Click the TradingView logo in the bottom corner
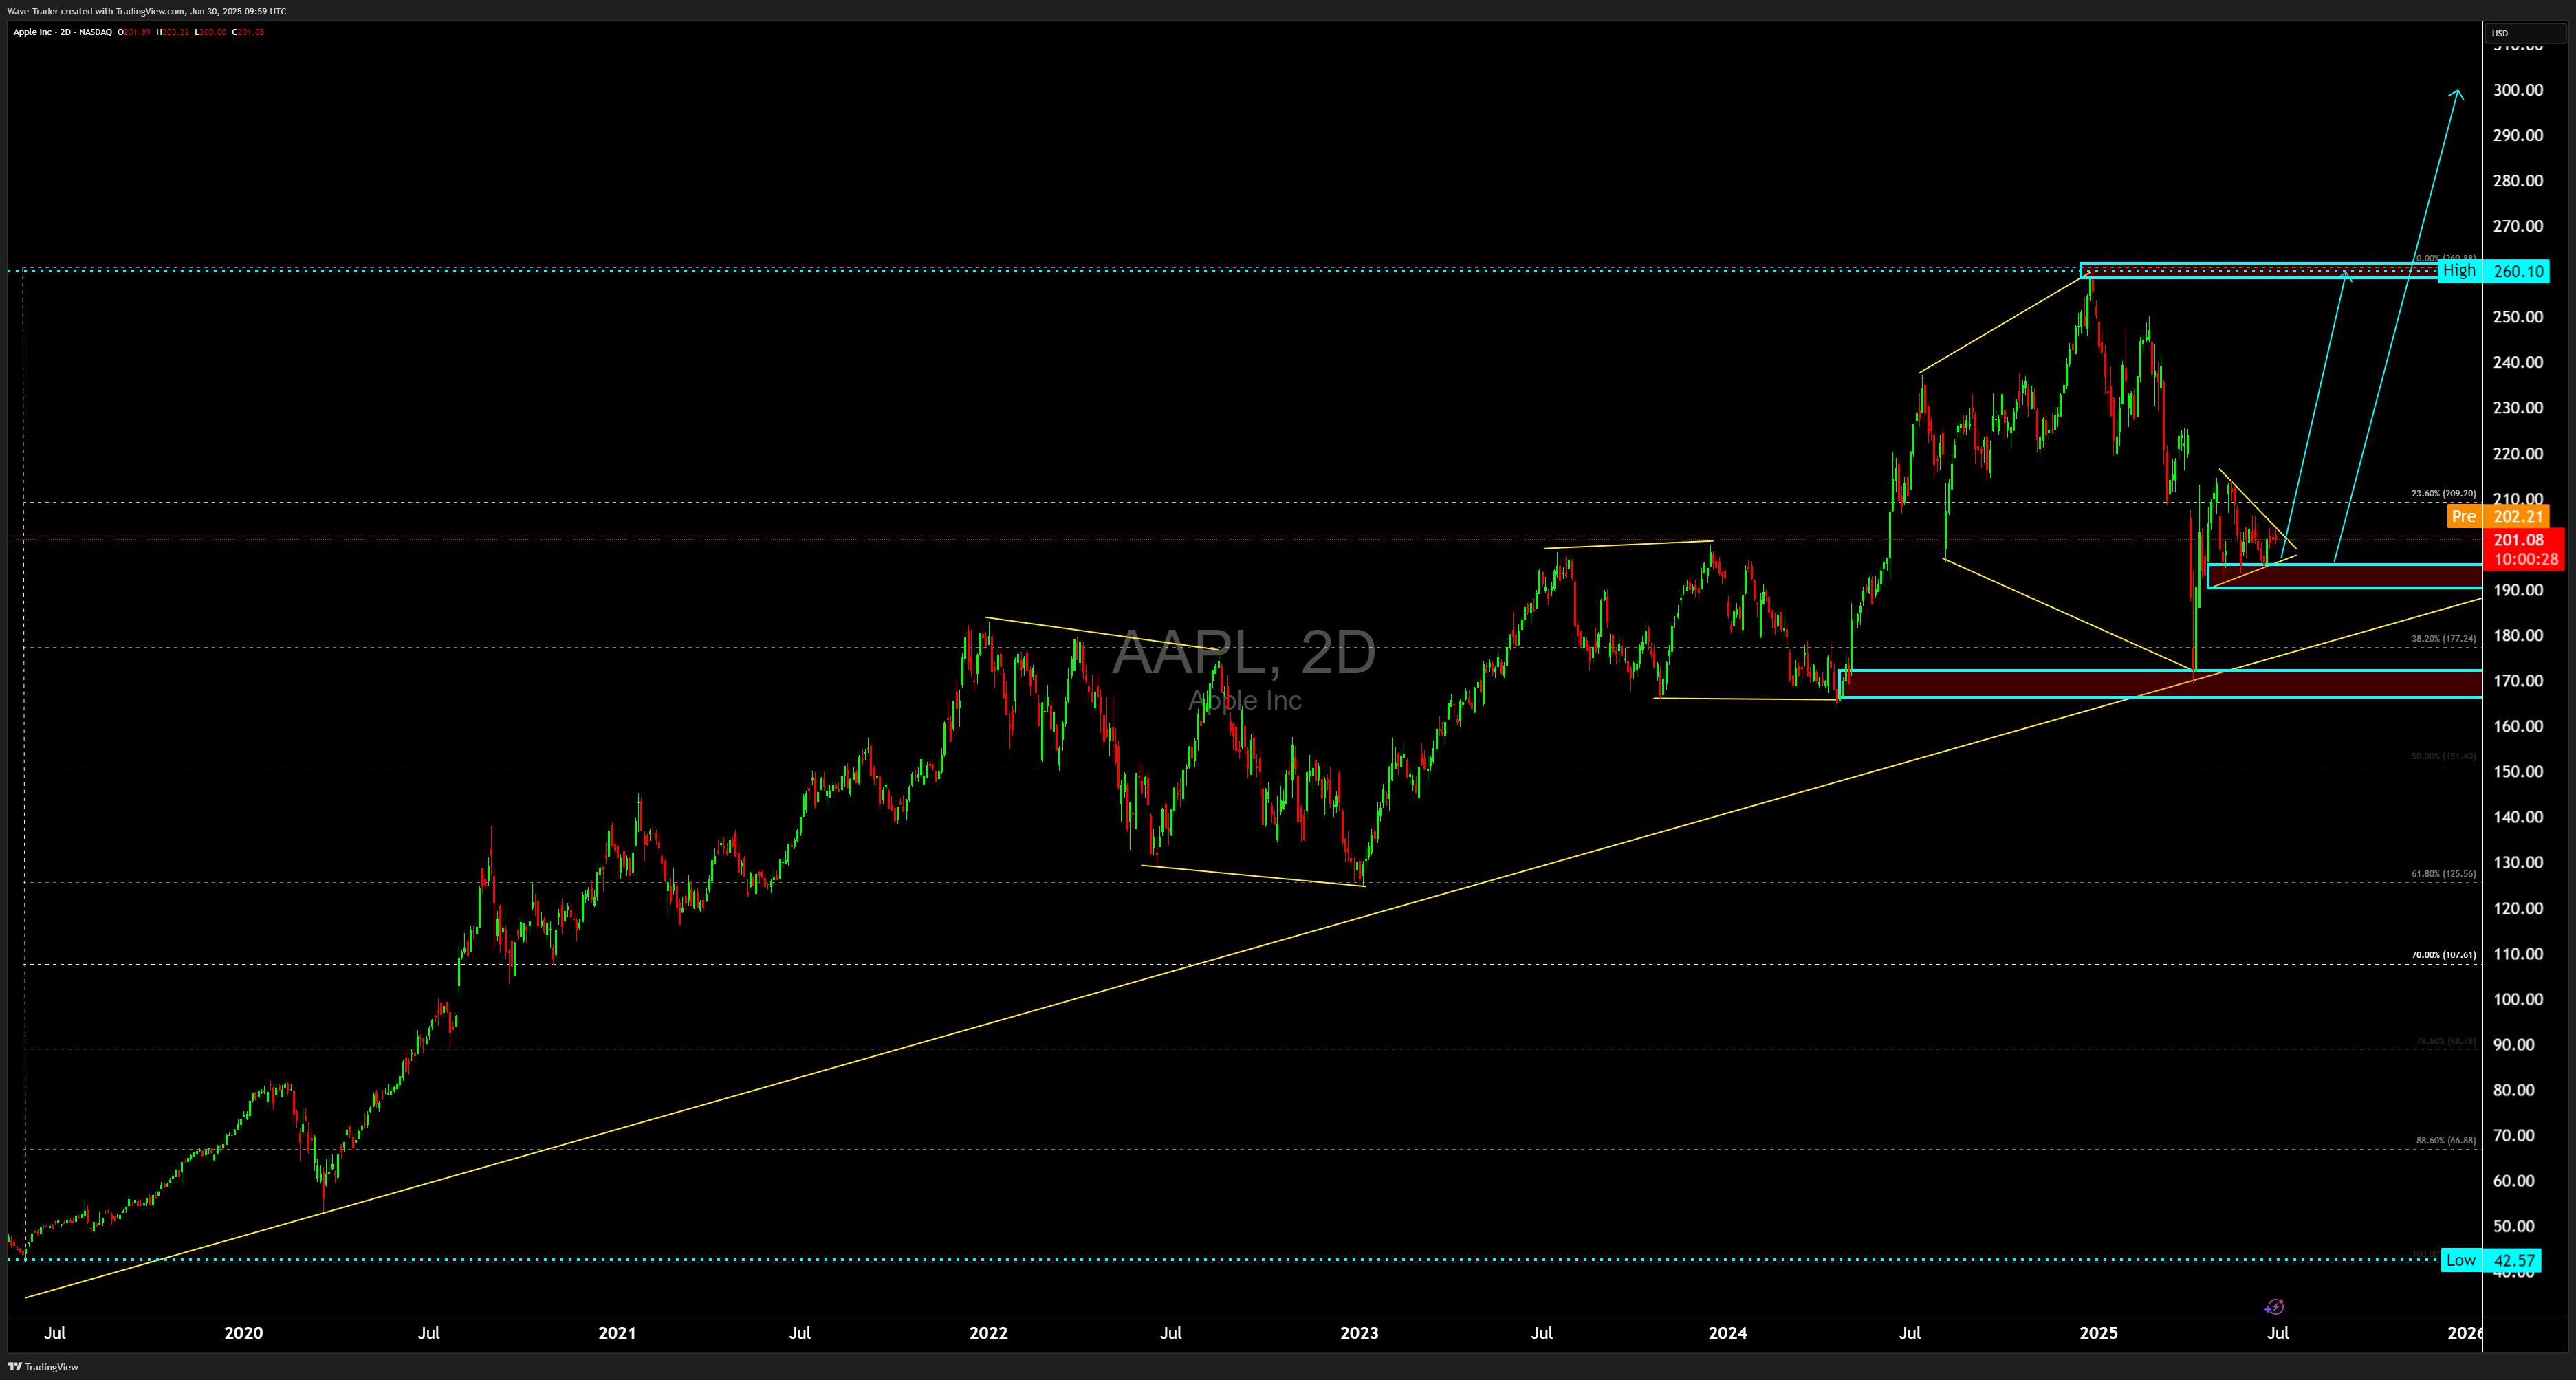The image size is (2576, 1380). click(x=43, y=1367)
